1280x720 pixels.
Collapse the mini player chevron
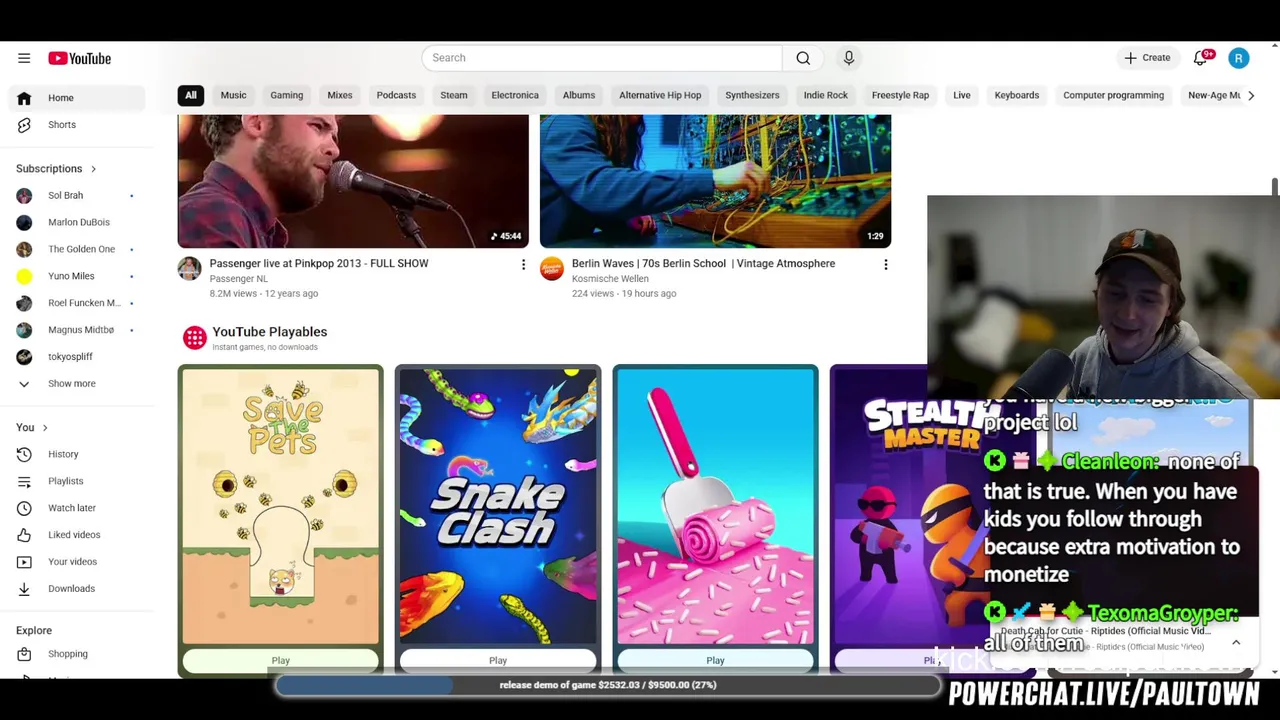click(1236, 643)
